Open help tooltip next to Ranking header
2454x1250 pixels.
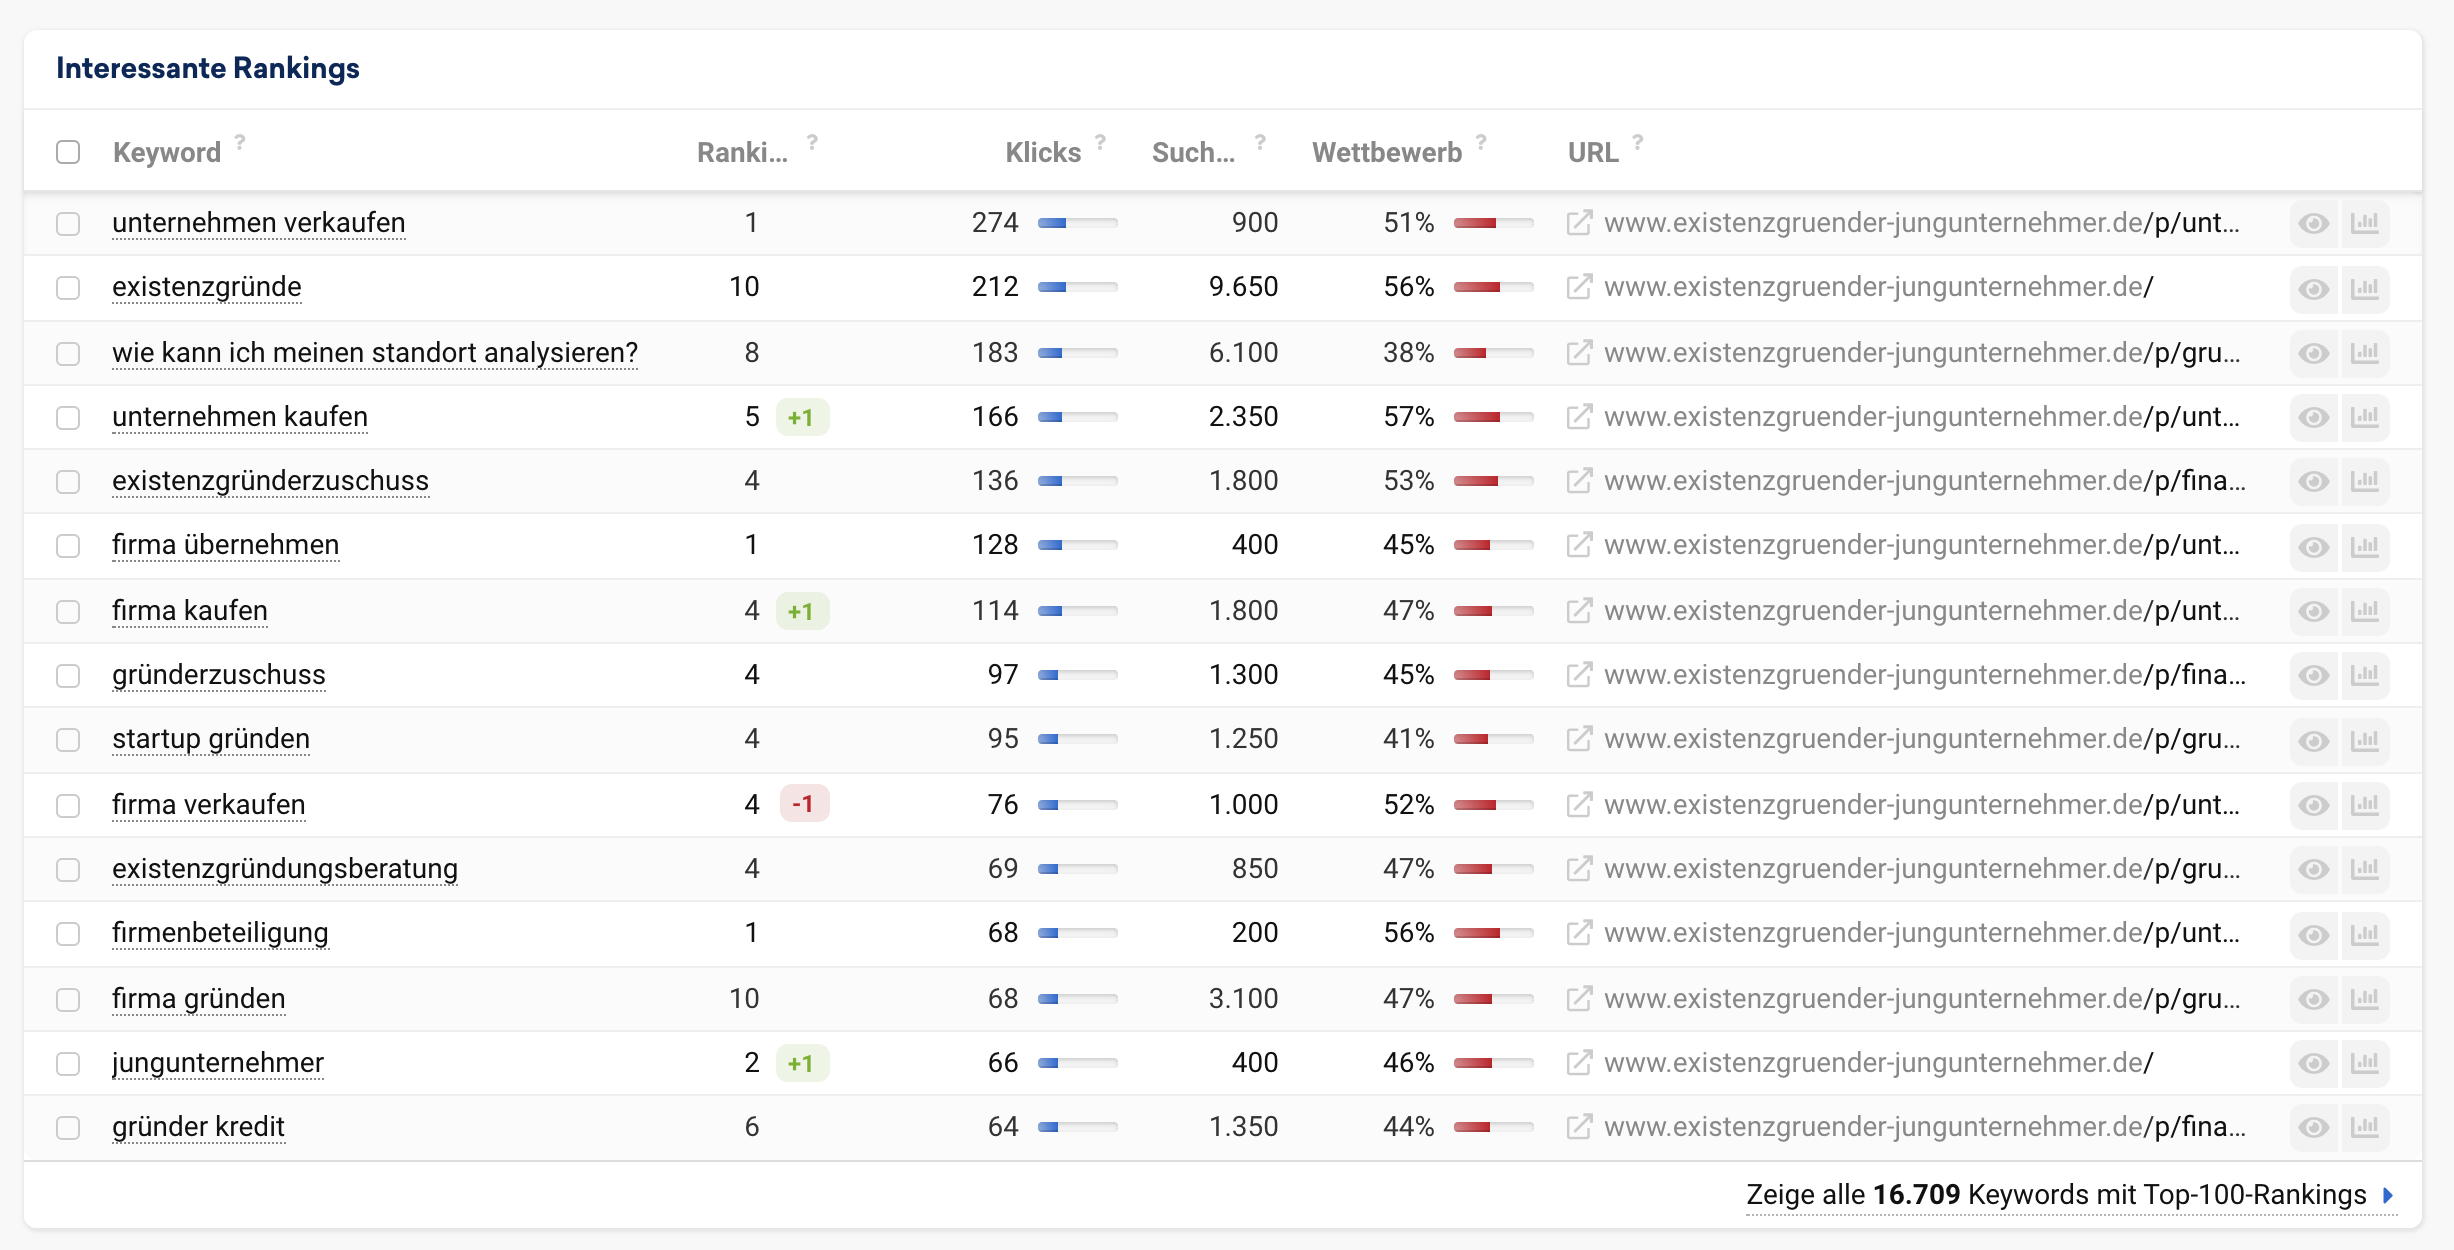pos(812,142)
